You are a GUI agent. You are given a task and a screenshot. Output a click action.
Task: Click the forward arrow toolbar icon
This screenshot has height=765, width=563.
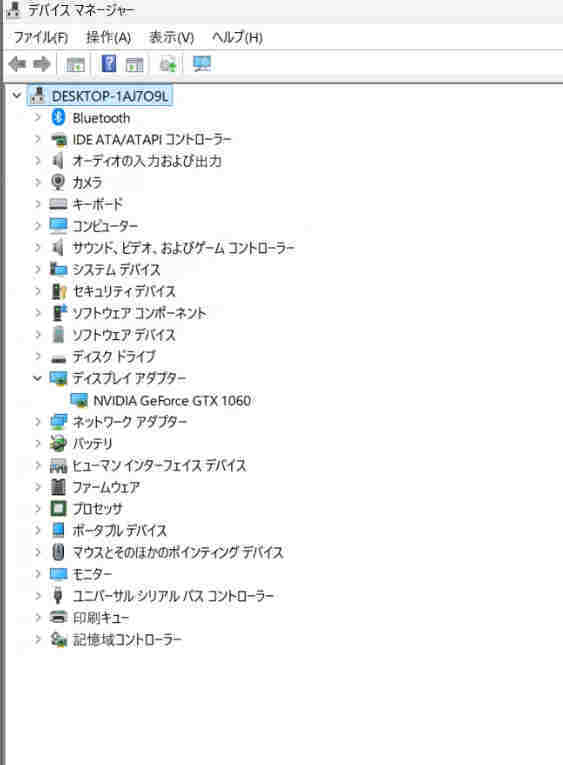pyautogui.click(x=41, y=64)
